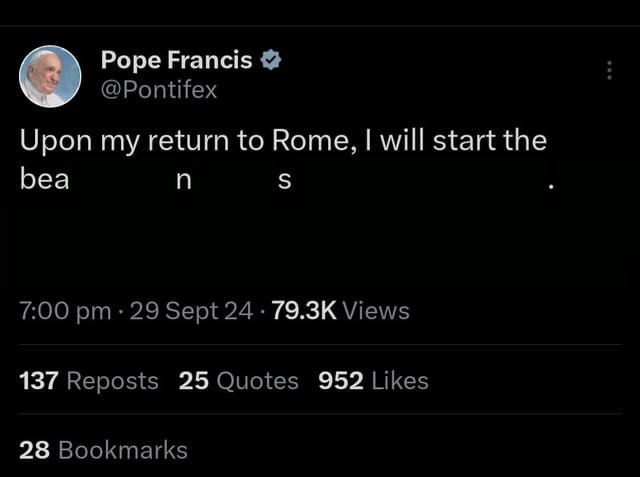Click the 28 Bookmarks count

pyautogui.click(x=103, y=450)
